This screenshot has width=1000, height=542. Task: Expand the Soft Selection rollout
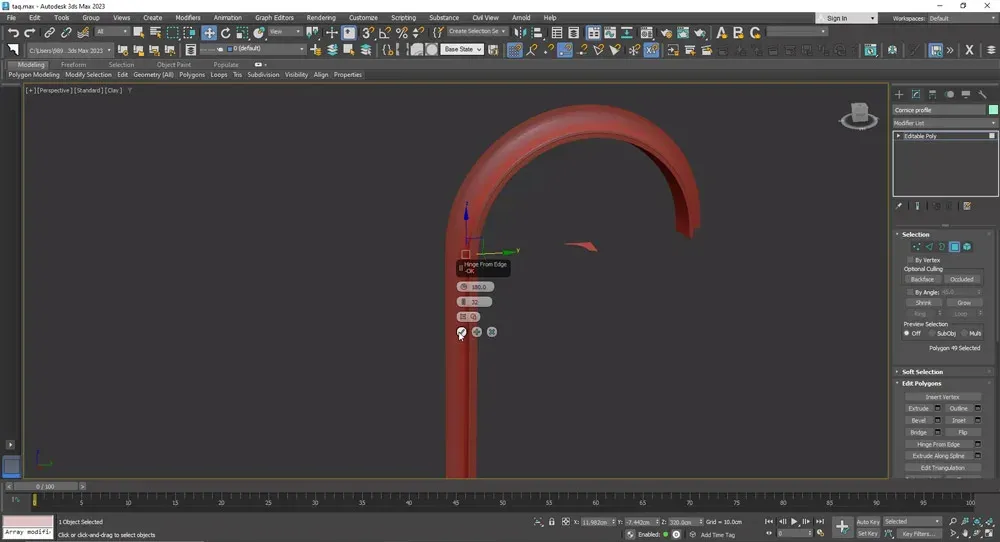coord(922,372)
